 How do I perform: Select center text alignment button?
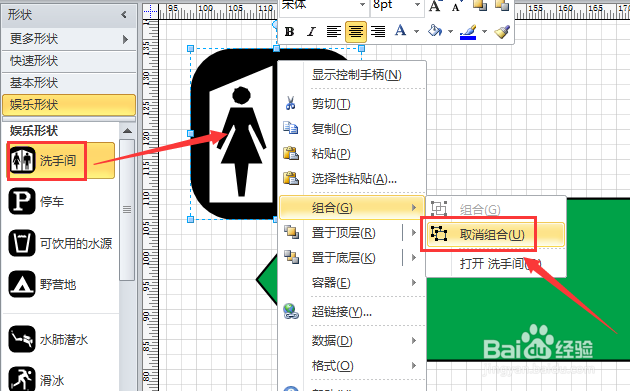(356, 32)
